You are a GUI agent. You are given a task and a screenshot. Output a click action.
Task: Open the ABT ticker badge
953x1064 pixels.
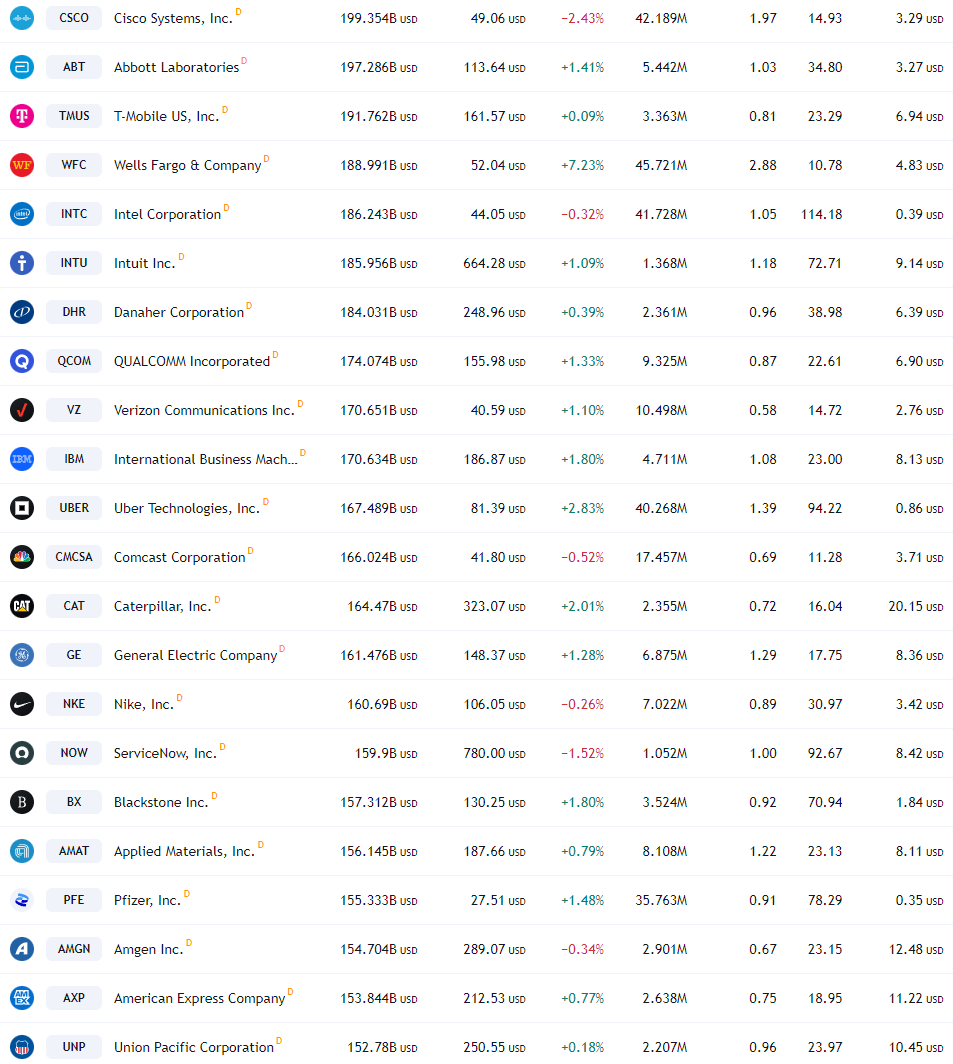74,66
